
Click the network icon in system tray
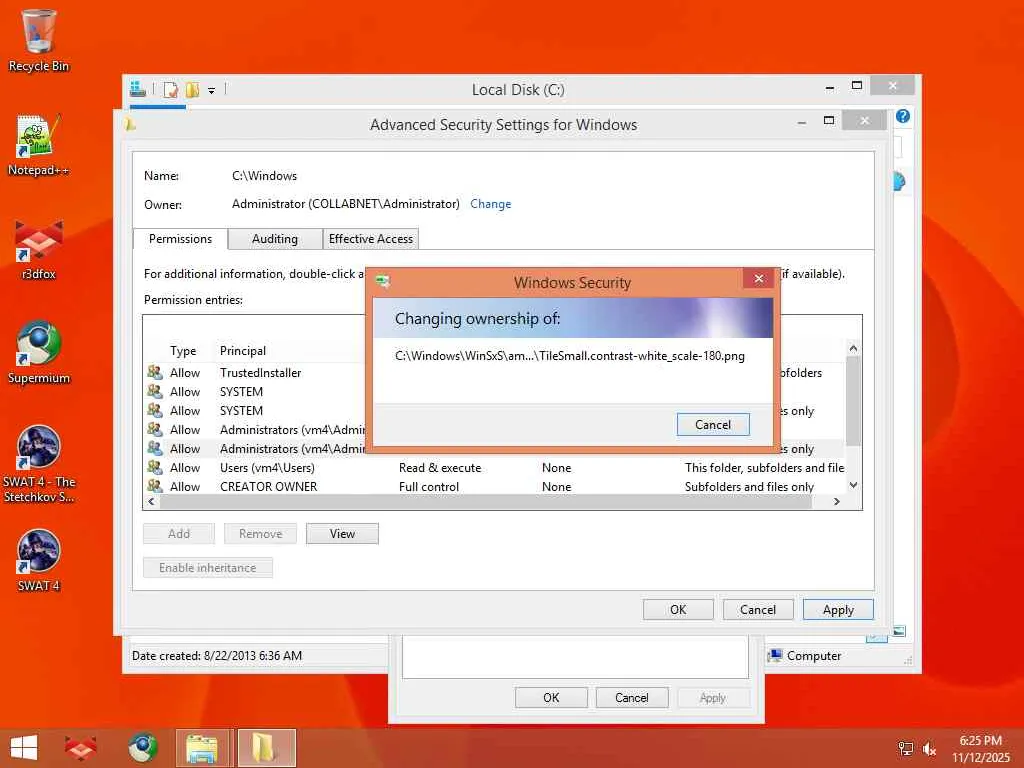(x=906, y=749)
